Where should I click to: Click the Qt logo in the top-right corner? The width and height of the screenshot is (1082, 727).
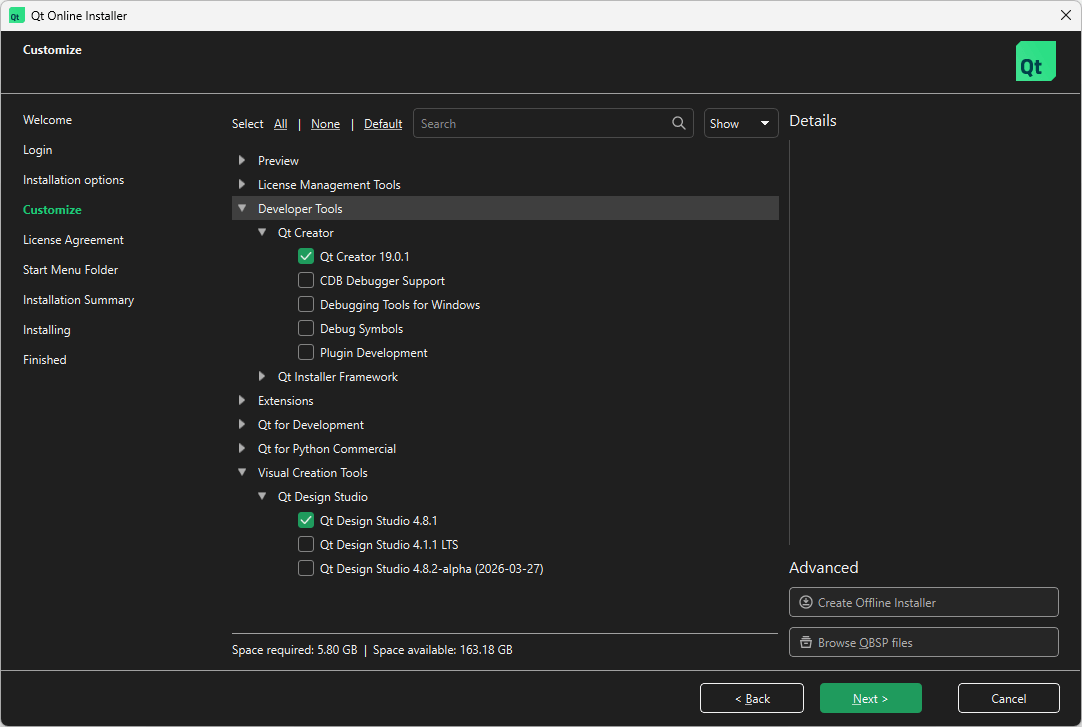(x=1035, y=61)
